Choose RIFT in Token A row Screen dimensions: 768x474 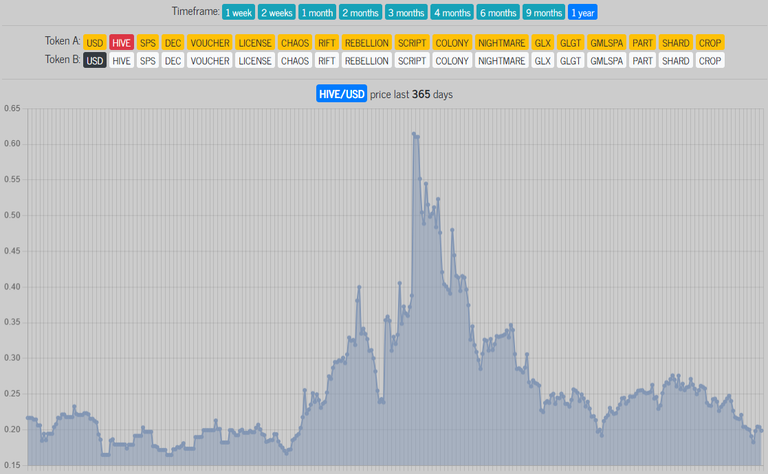[x=327, y=43]
